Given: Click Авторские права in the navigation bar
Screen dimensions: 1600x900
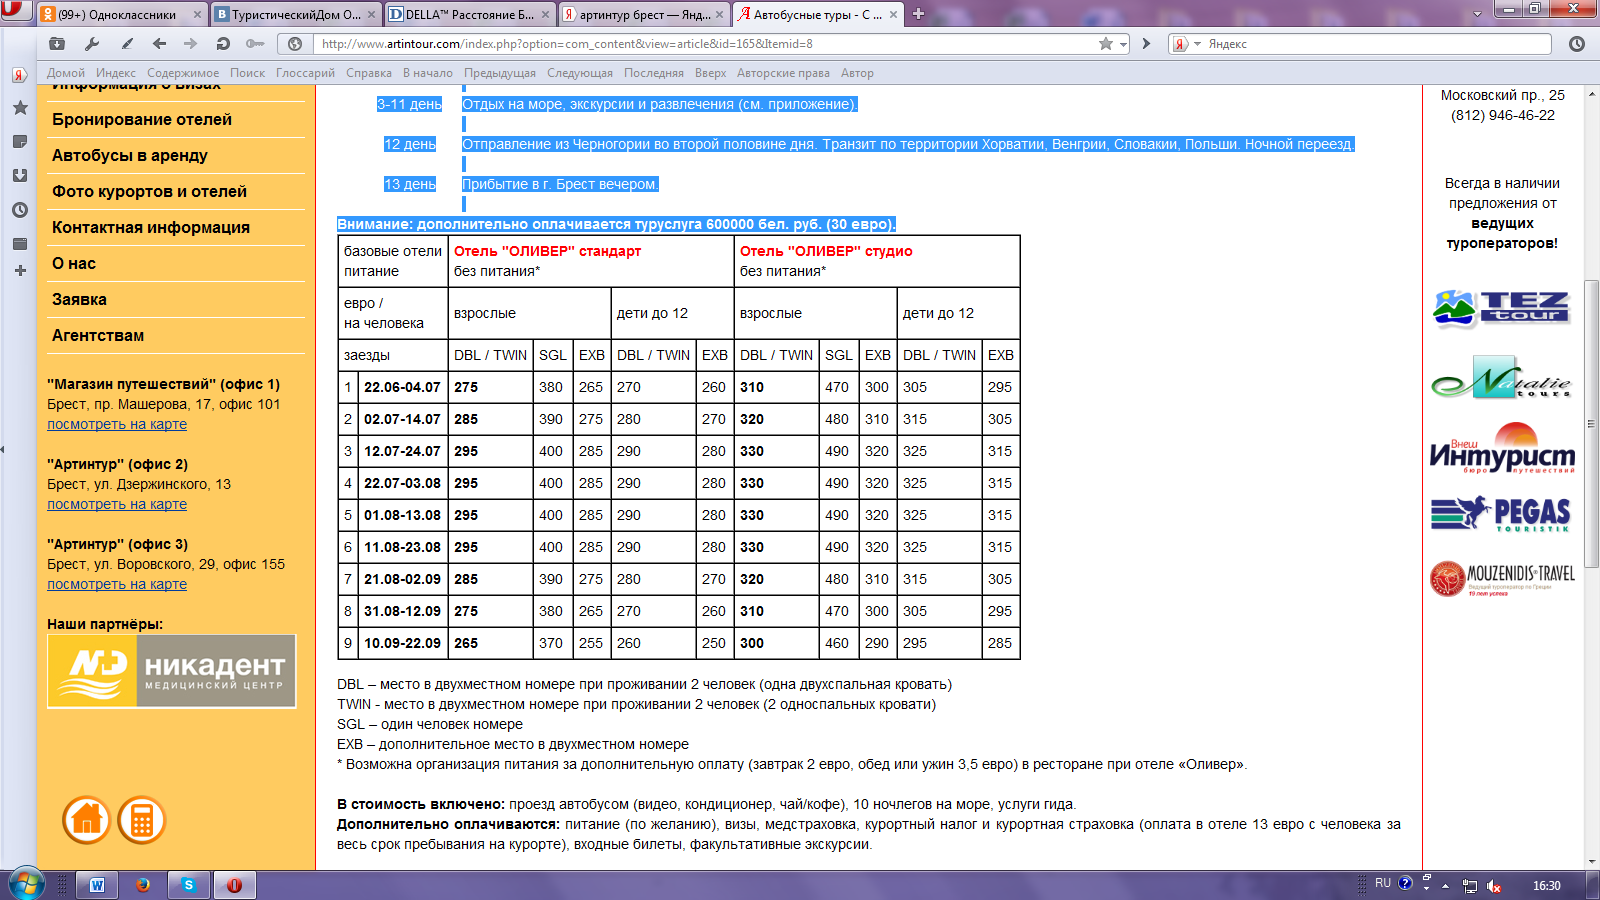Looking at the screenshot, I should tap(783, 73).
